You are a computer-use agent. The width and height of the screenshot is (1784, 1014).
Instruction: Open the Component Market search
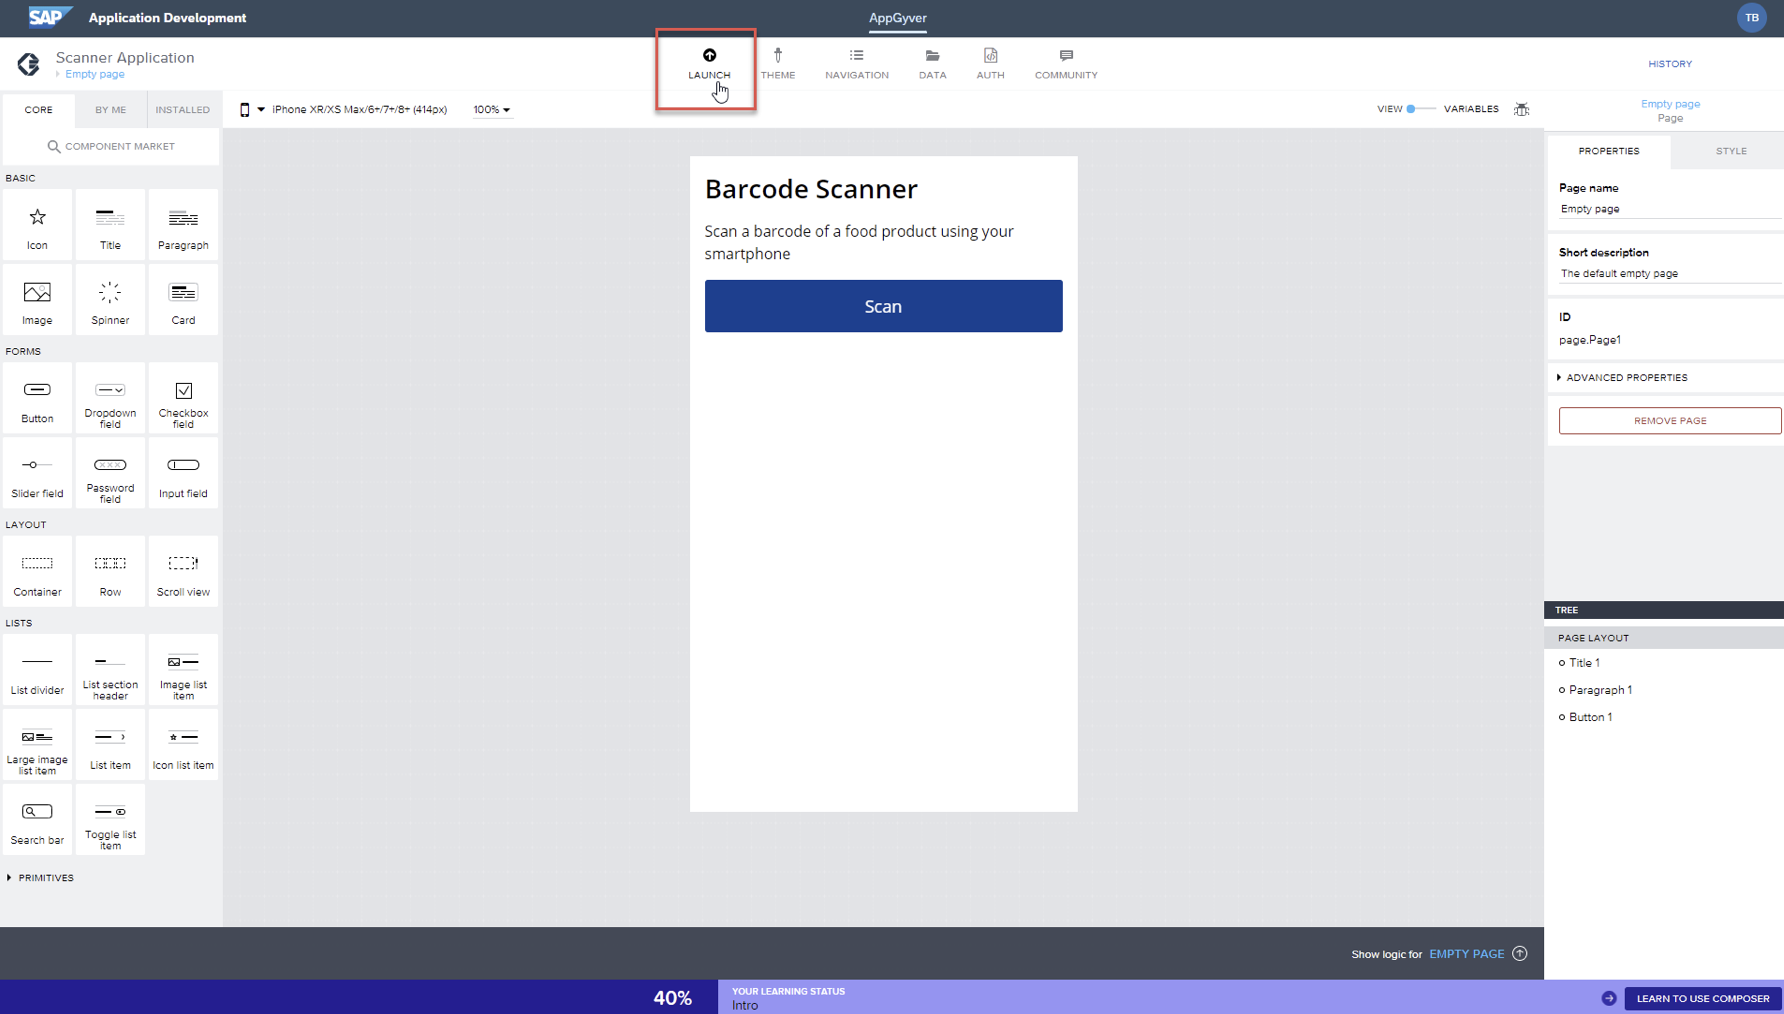[111, 147]
